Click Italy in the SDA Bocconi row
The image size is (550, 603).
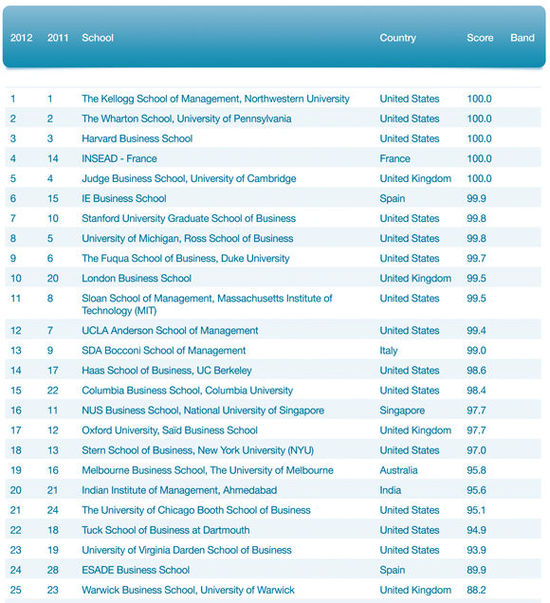[x=388, y=351]
